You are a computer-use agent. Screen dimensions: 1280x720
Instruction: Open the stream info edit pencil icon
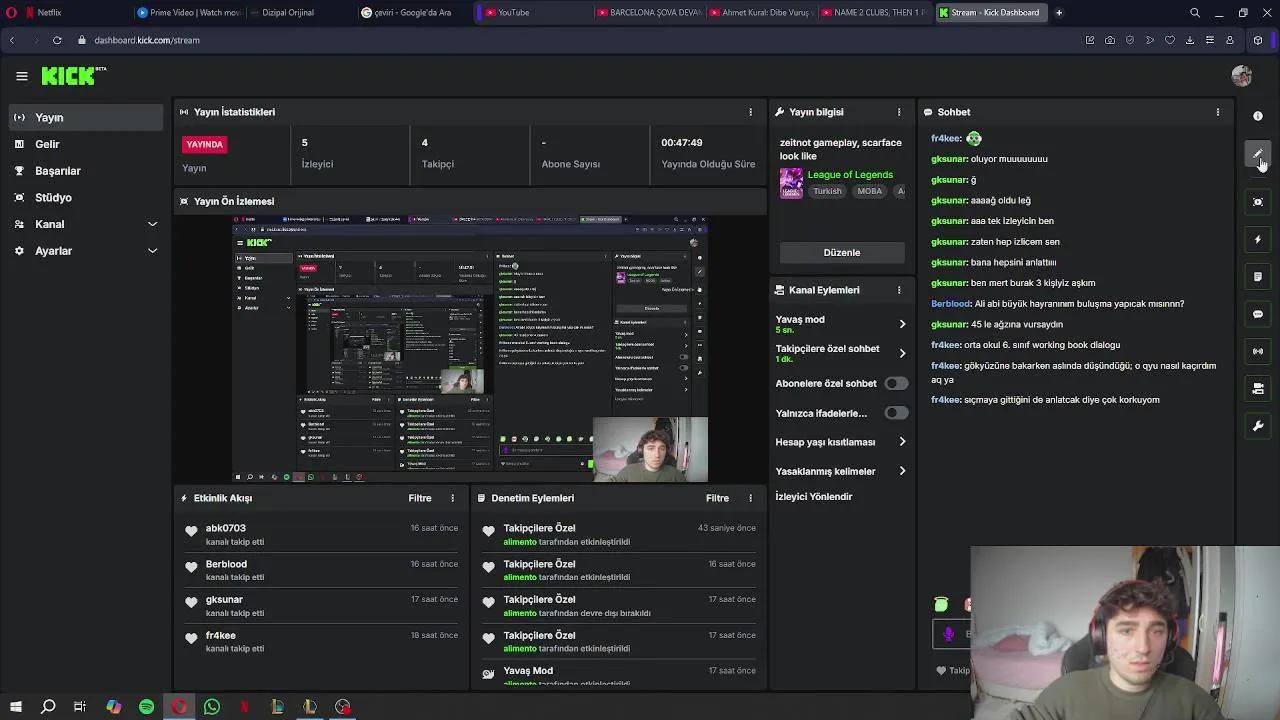coord(1258,152)
